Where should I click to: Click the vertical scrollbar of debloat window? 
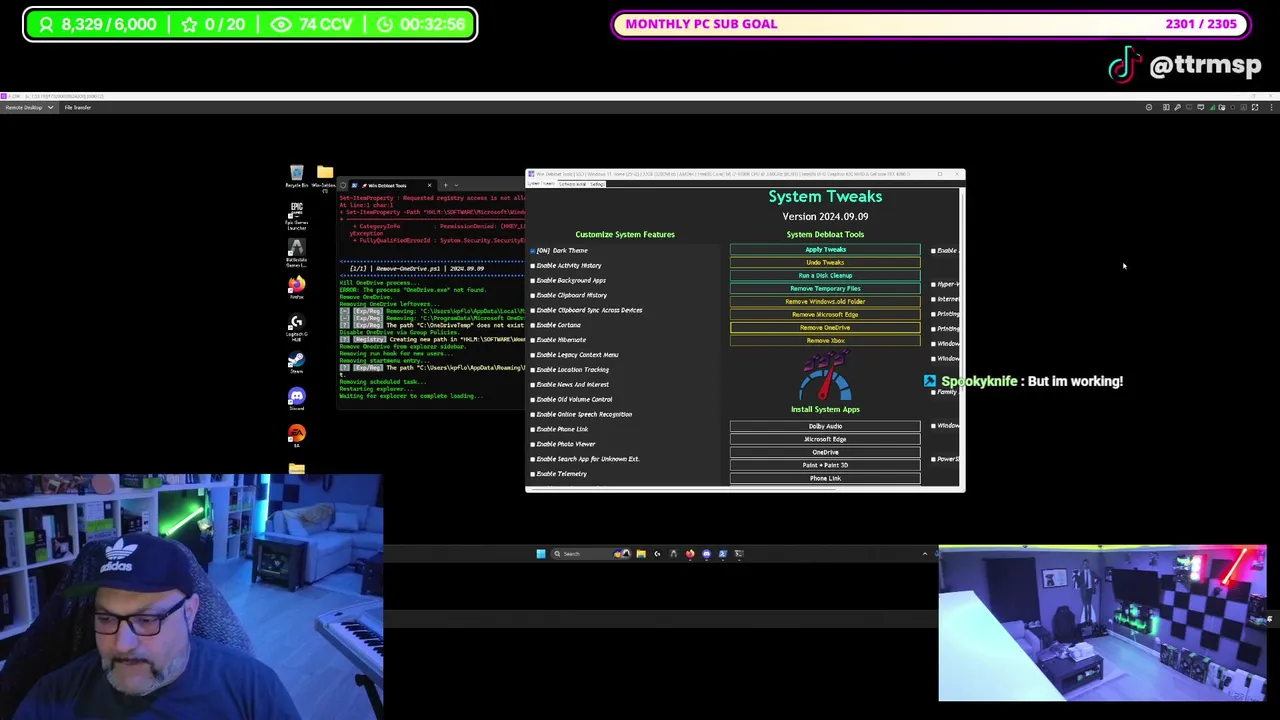point(962,337)
